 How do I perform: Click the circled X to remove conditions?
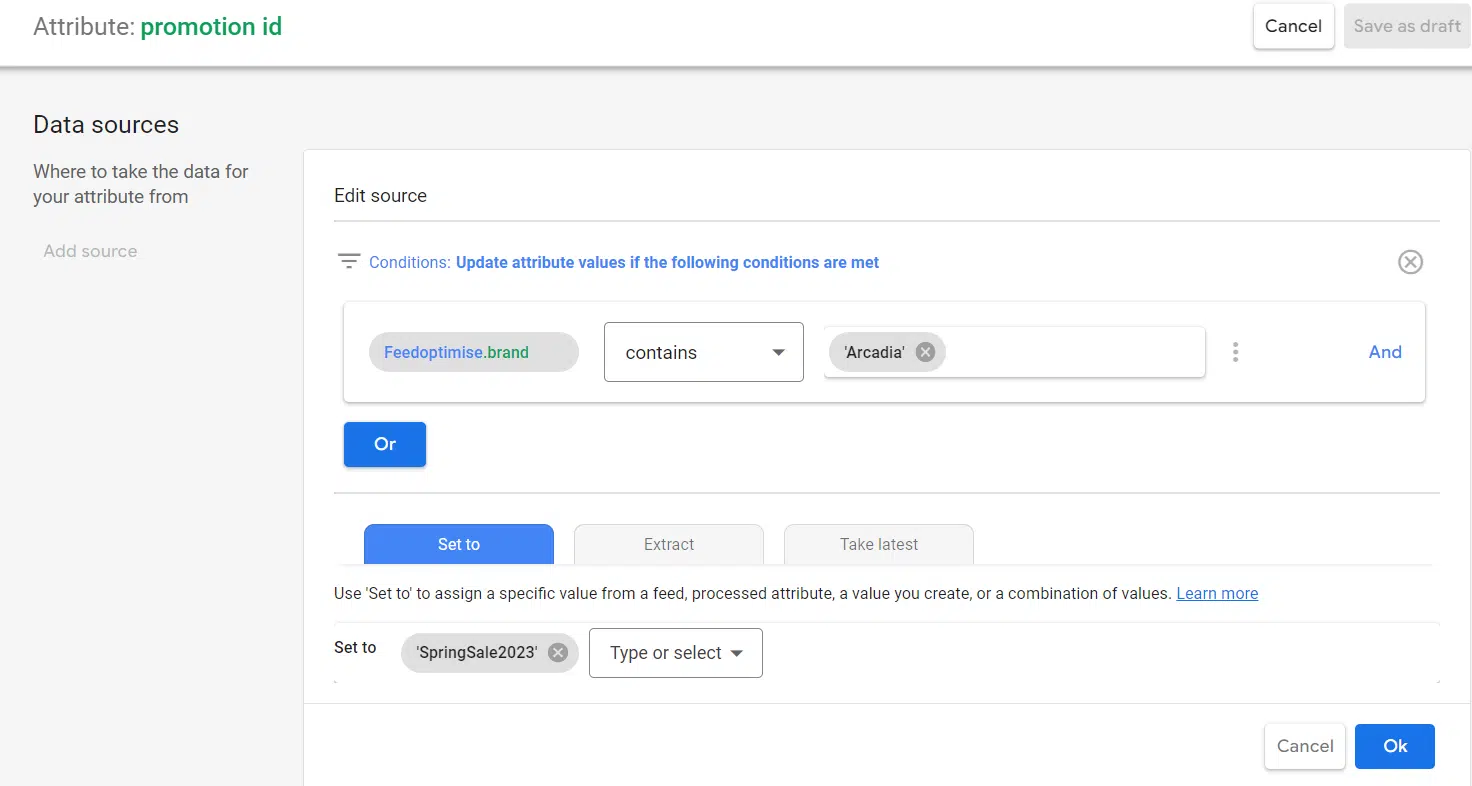click(1410, 262)
